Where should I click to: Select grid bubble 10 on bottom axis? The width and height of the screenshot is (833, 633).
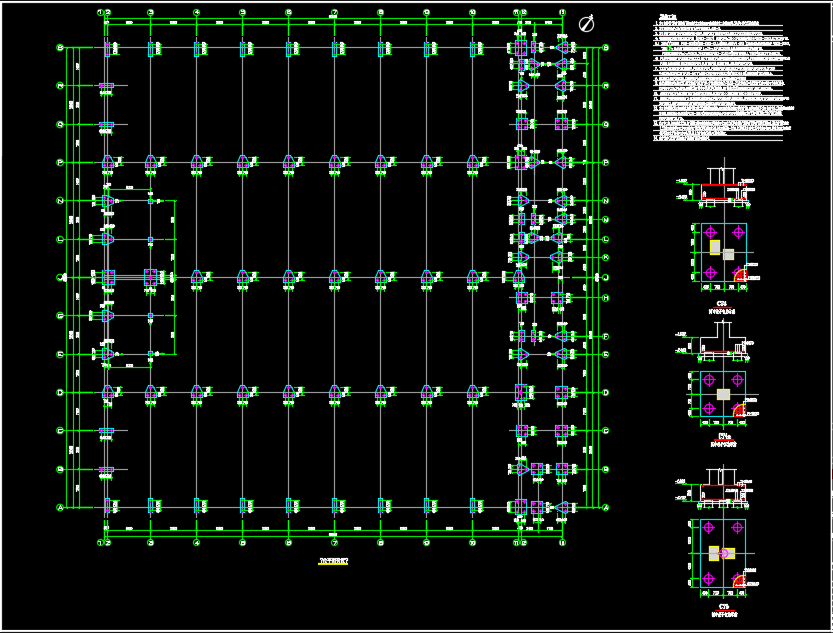point(472,543)
